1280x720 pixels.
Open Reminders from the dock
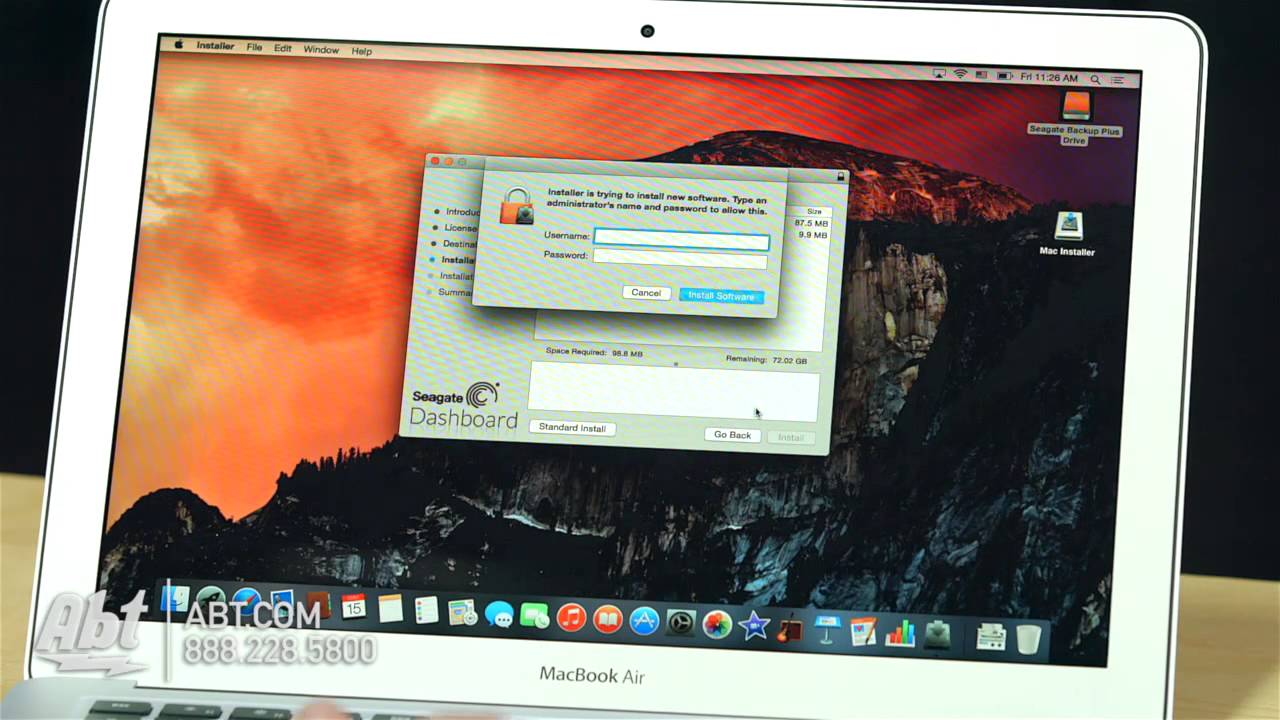coord(426,609)
